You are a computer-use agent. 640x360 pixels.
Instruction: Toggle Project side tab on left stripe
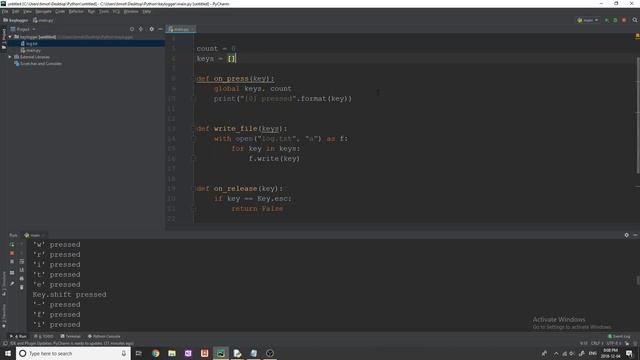click(4, 39)
